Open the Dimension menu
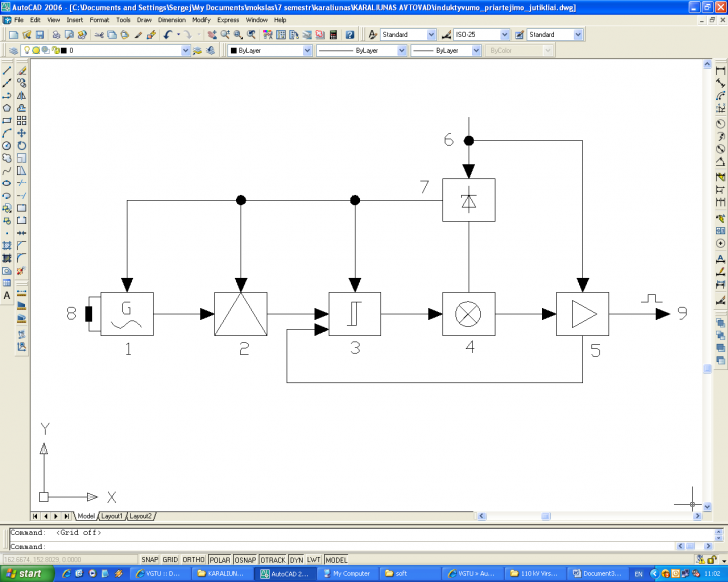The height and width of the screenshot is (582, 728). 171,20
